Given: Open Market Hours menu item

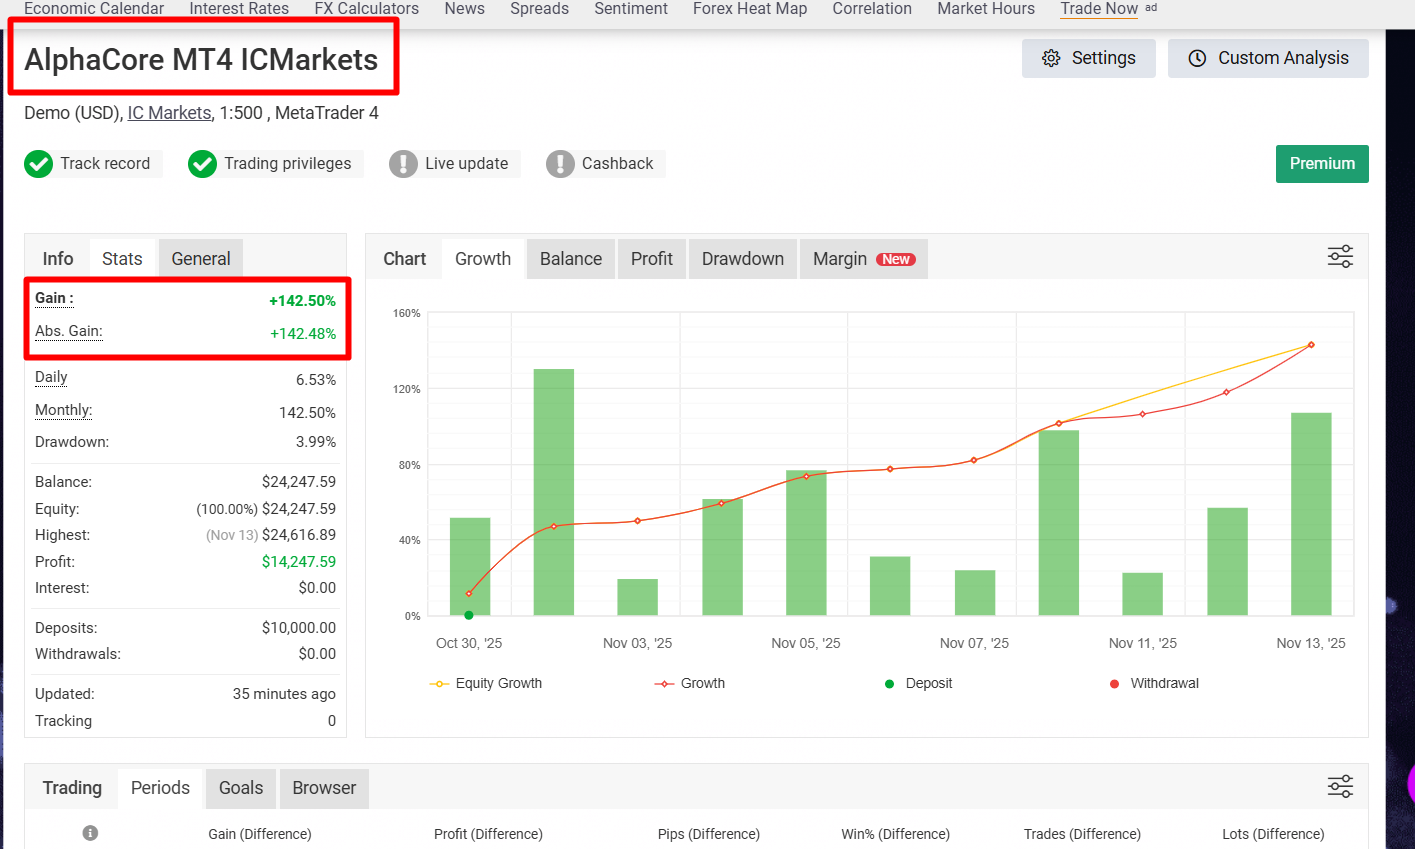Looking at the screenshot, I should point(986,9).
